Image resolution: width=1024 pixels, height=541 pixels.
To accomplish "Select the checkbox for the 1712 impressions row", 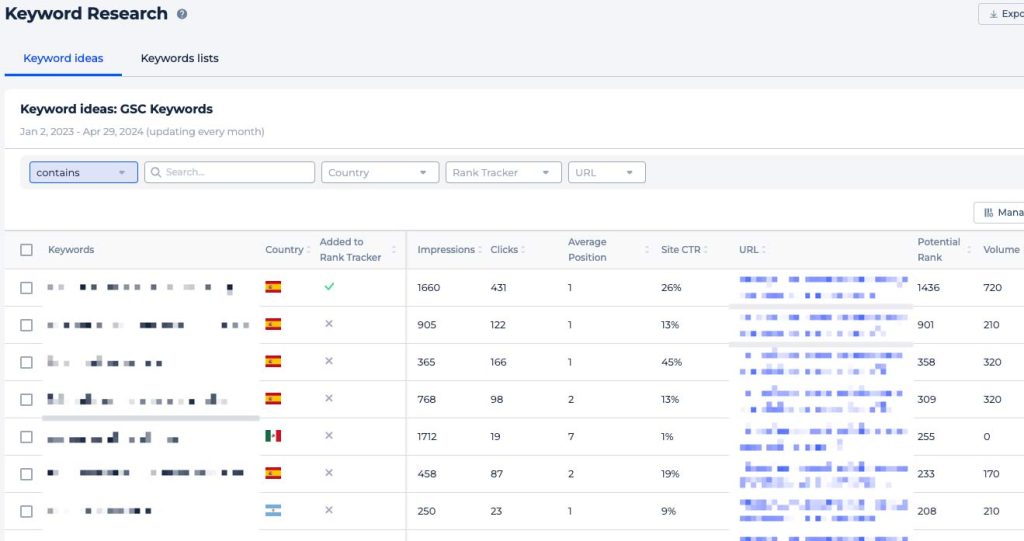I will (27, 437).
